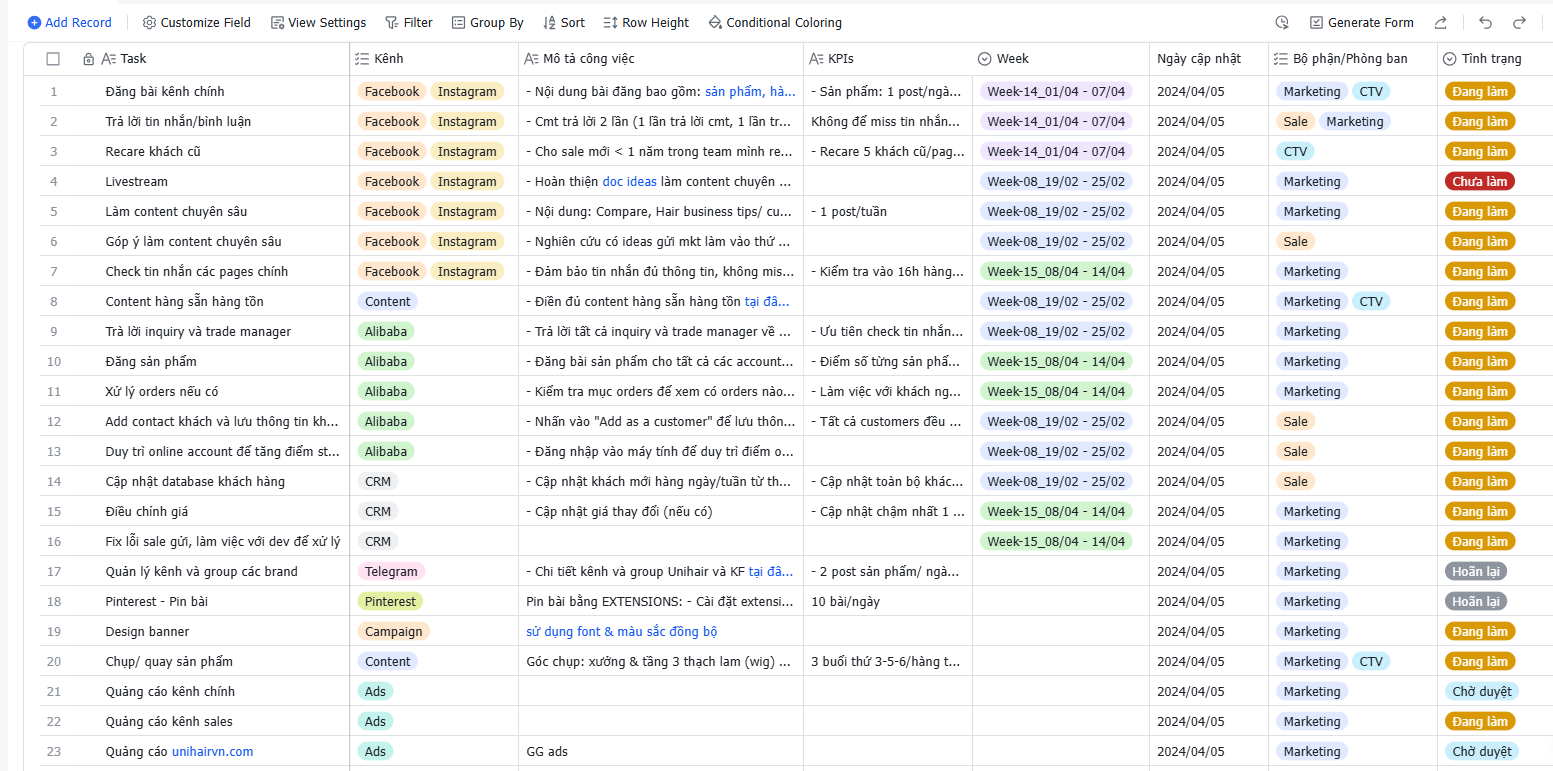Open the Filter options

(x=409, y=22)
